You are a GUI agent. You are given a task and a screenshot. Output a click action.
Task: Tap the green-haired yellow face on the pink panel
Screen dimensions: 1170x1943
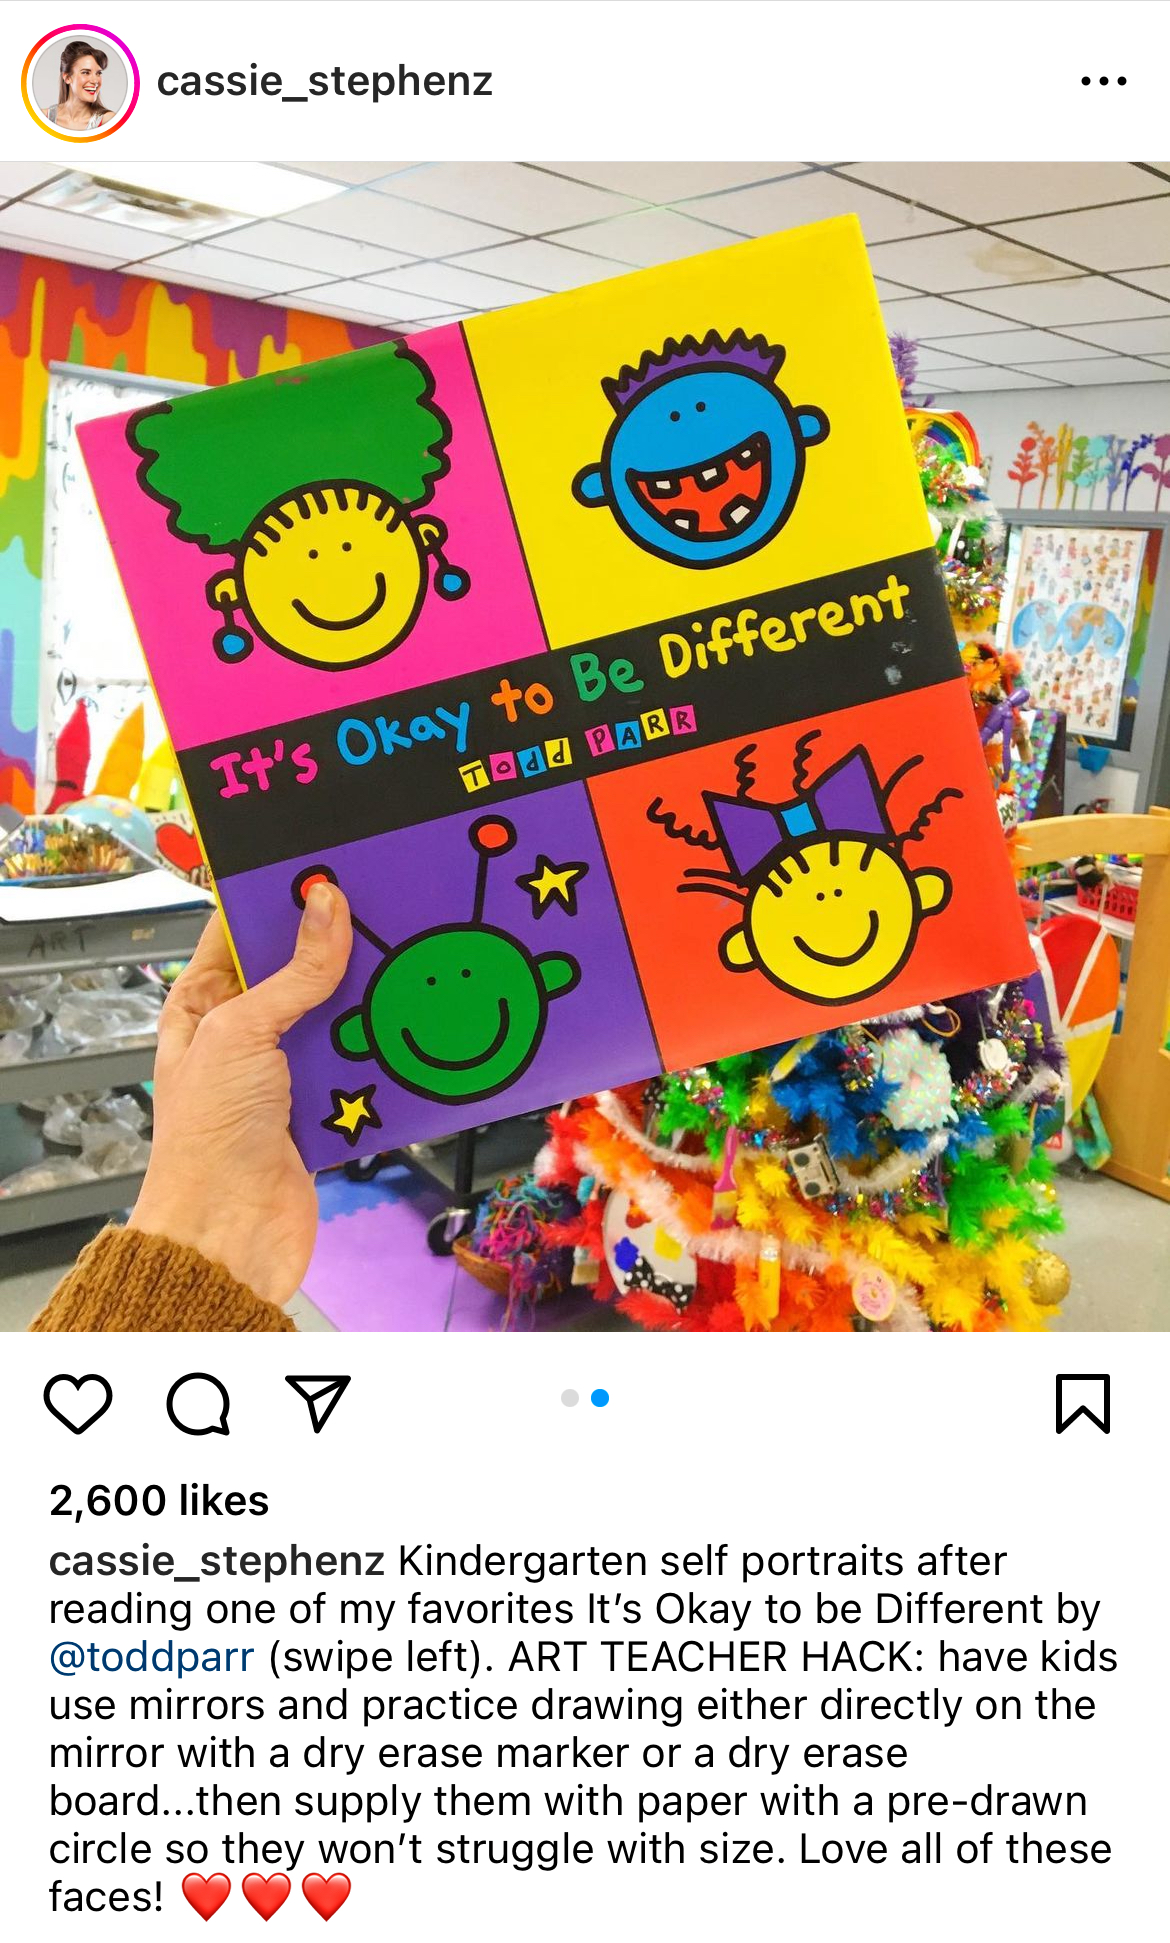tap(300, 510)
